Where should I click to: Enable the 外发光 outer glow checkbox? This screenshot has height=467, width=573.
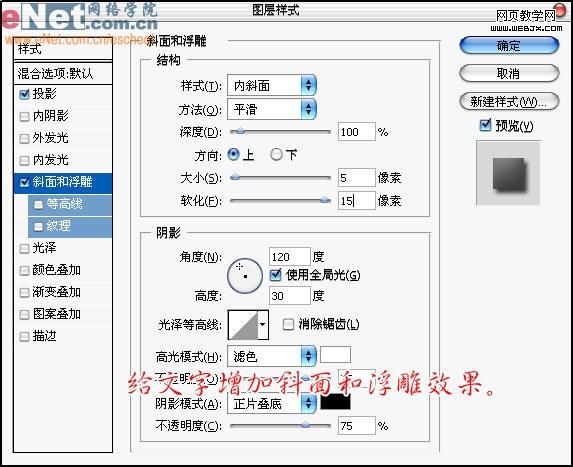pyautogui.click(x=24, y=138)
